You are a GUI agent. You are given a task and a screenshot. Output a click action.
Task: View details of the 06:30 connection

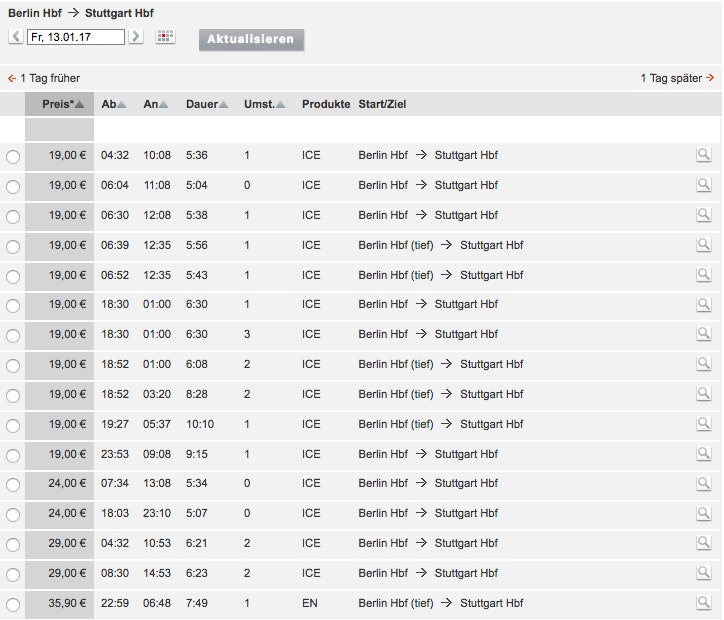point(704,215)
